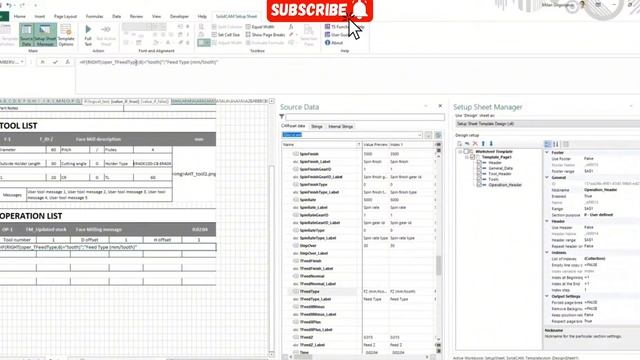Toggle Show Page Breaks in the toolbox

[265, 35]
